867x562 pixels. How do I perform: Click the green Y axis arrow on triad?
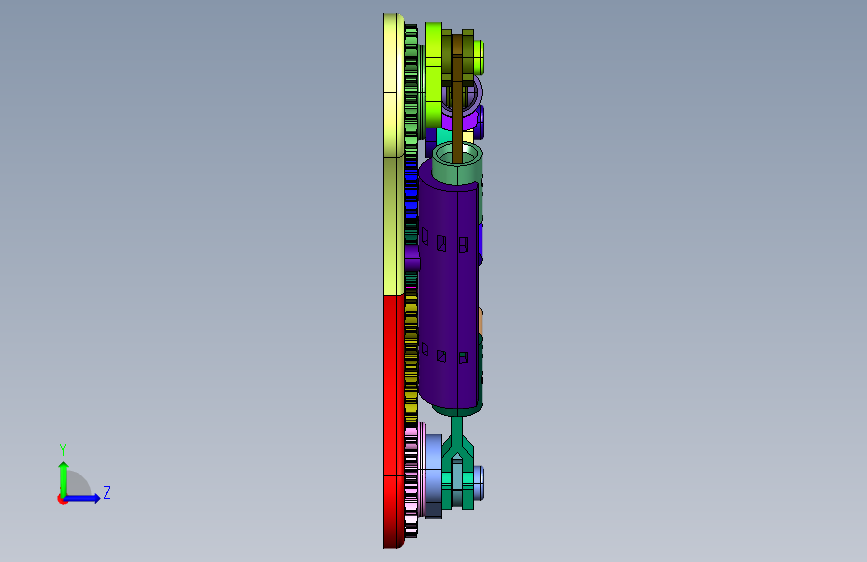pos(64,479)
